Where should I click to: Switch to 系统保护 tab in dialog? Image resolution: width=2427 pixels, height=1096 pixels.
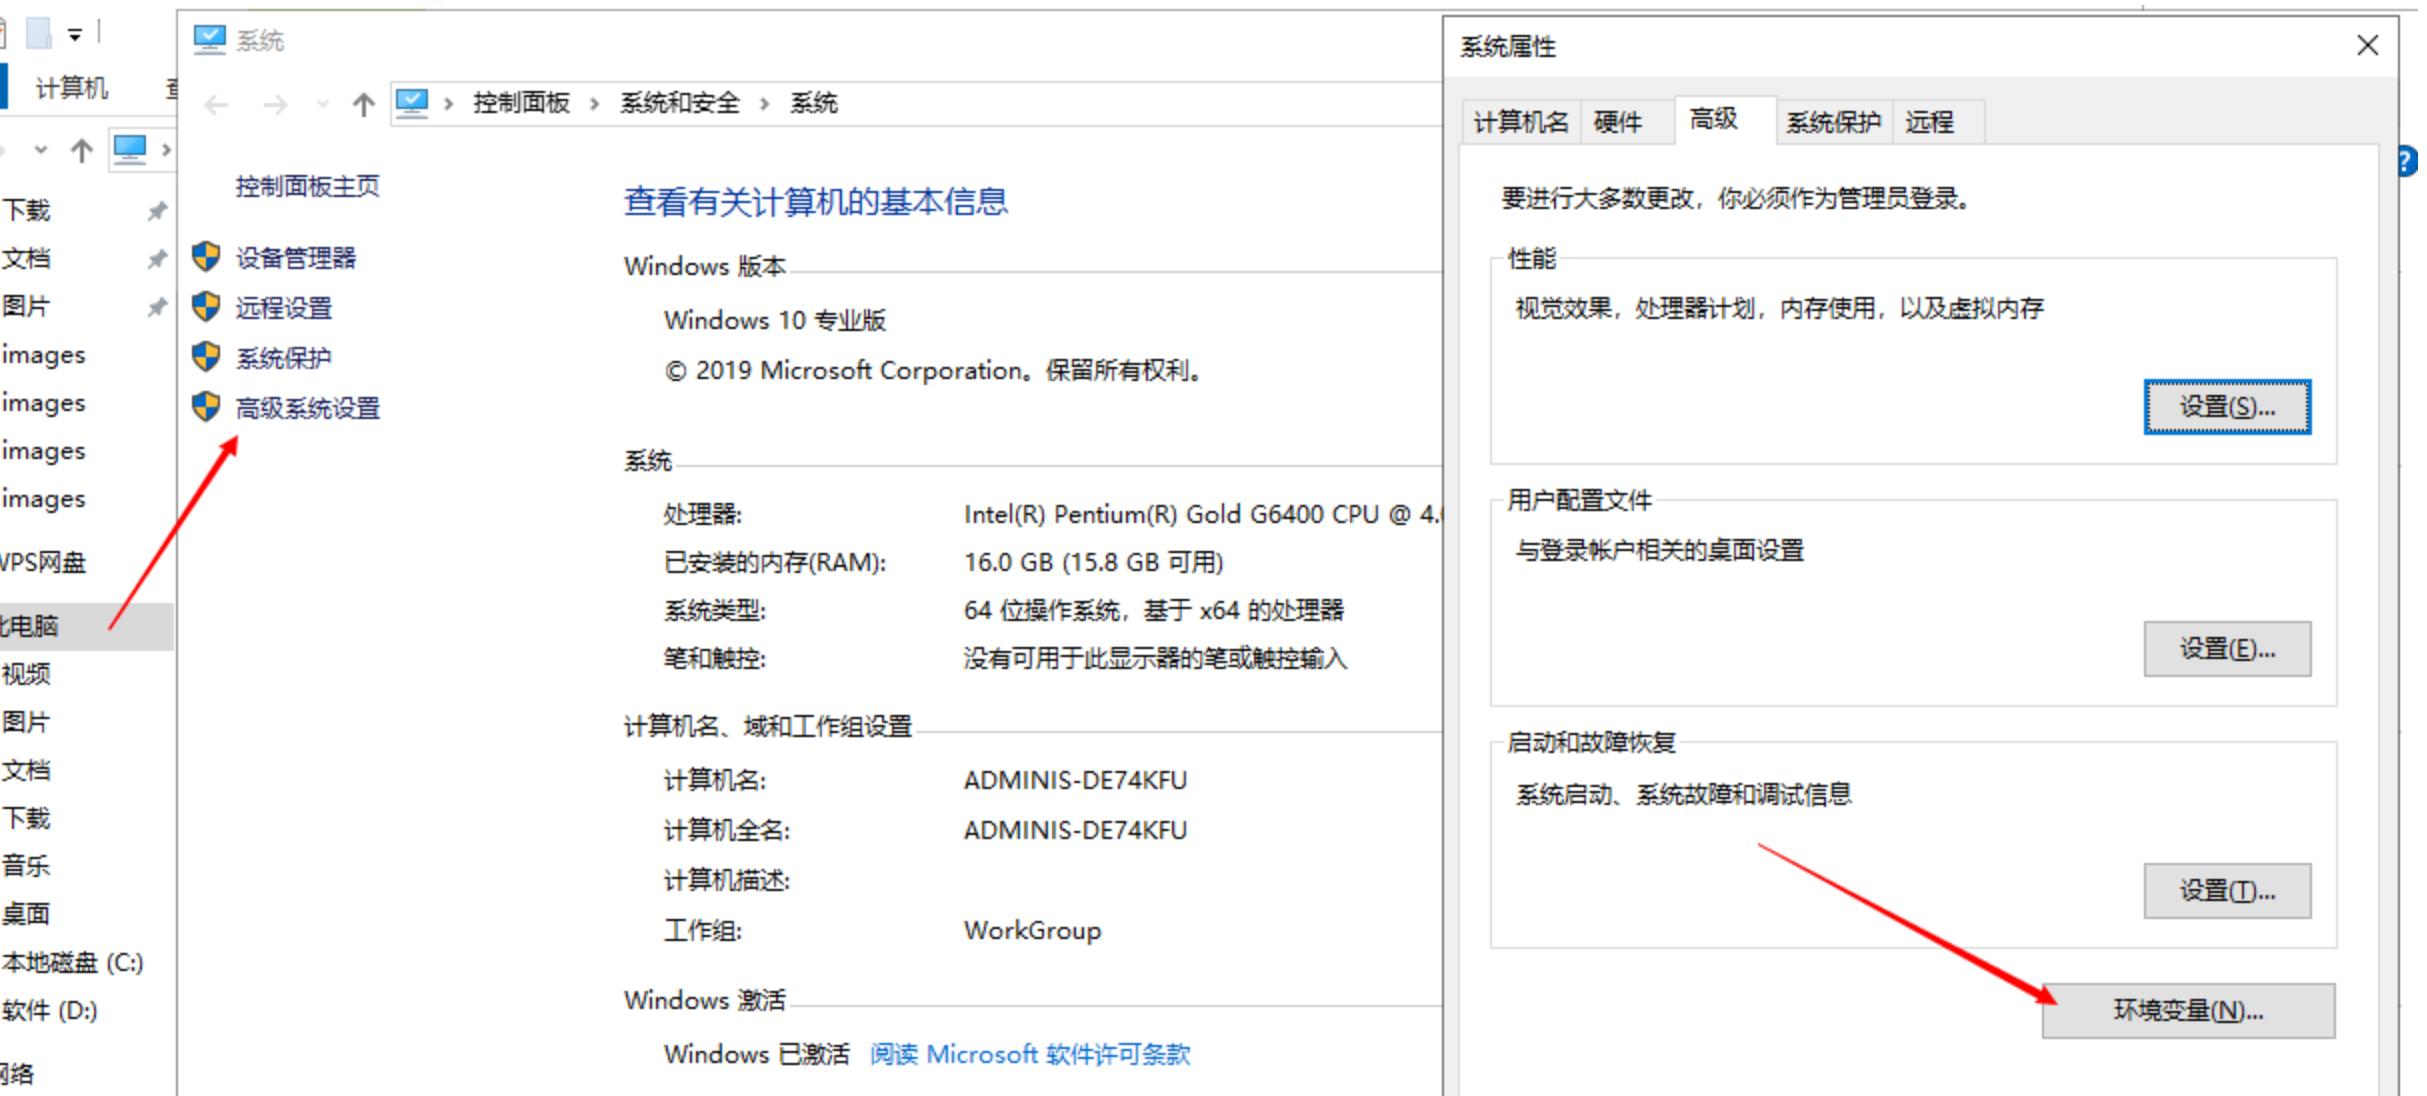tap(1834, 123)
